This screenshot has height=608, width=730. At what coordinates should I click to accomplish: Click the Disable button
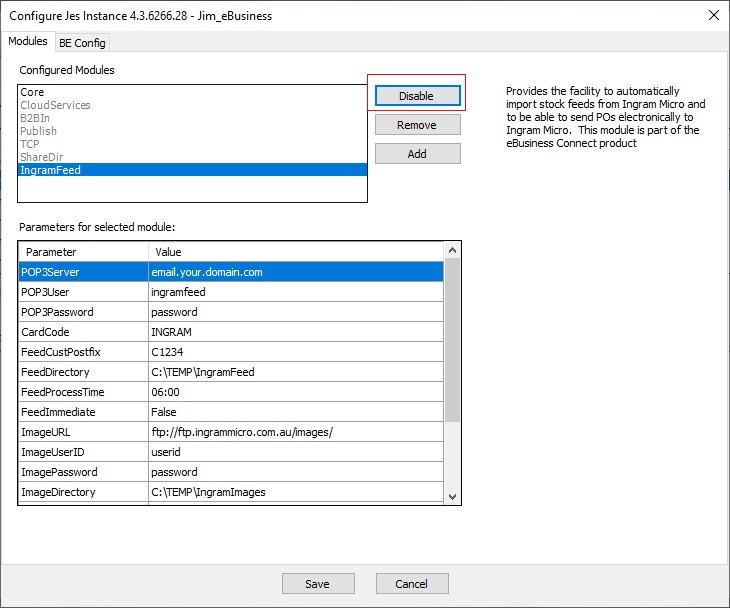(x=417, y=96)
